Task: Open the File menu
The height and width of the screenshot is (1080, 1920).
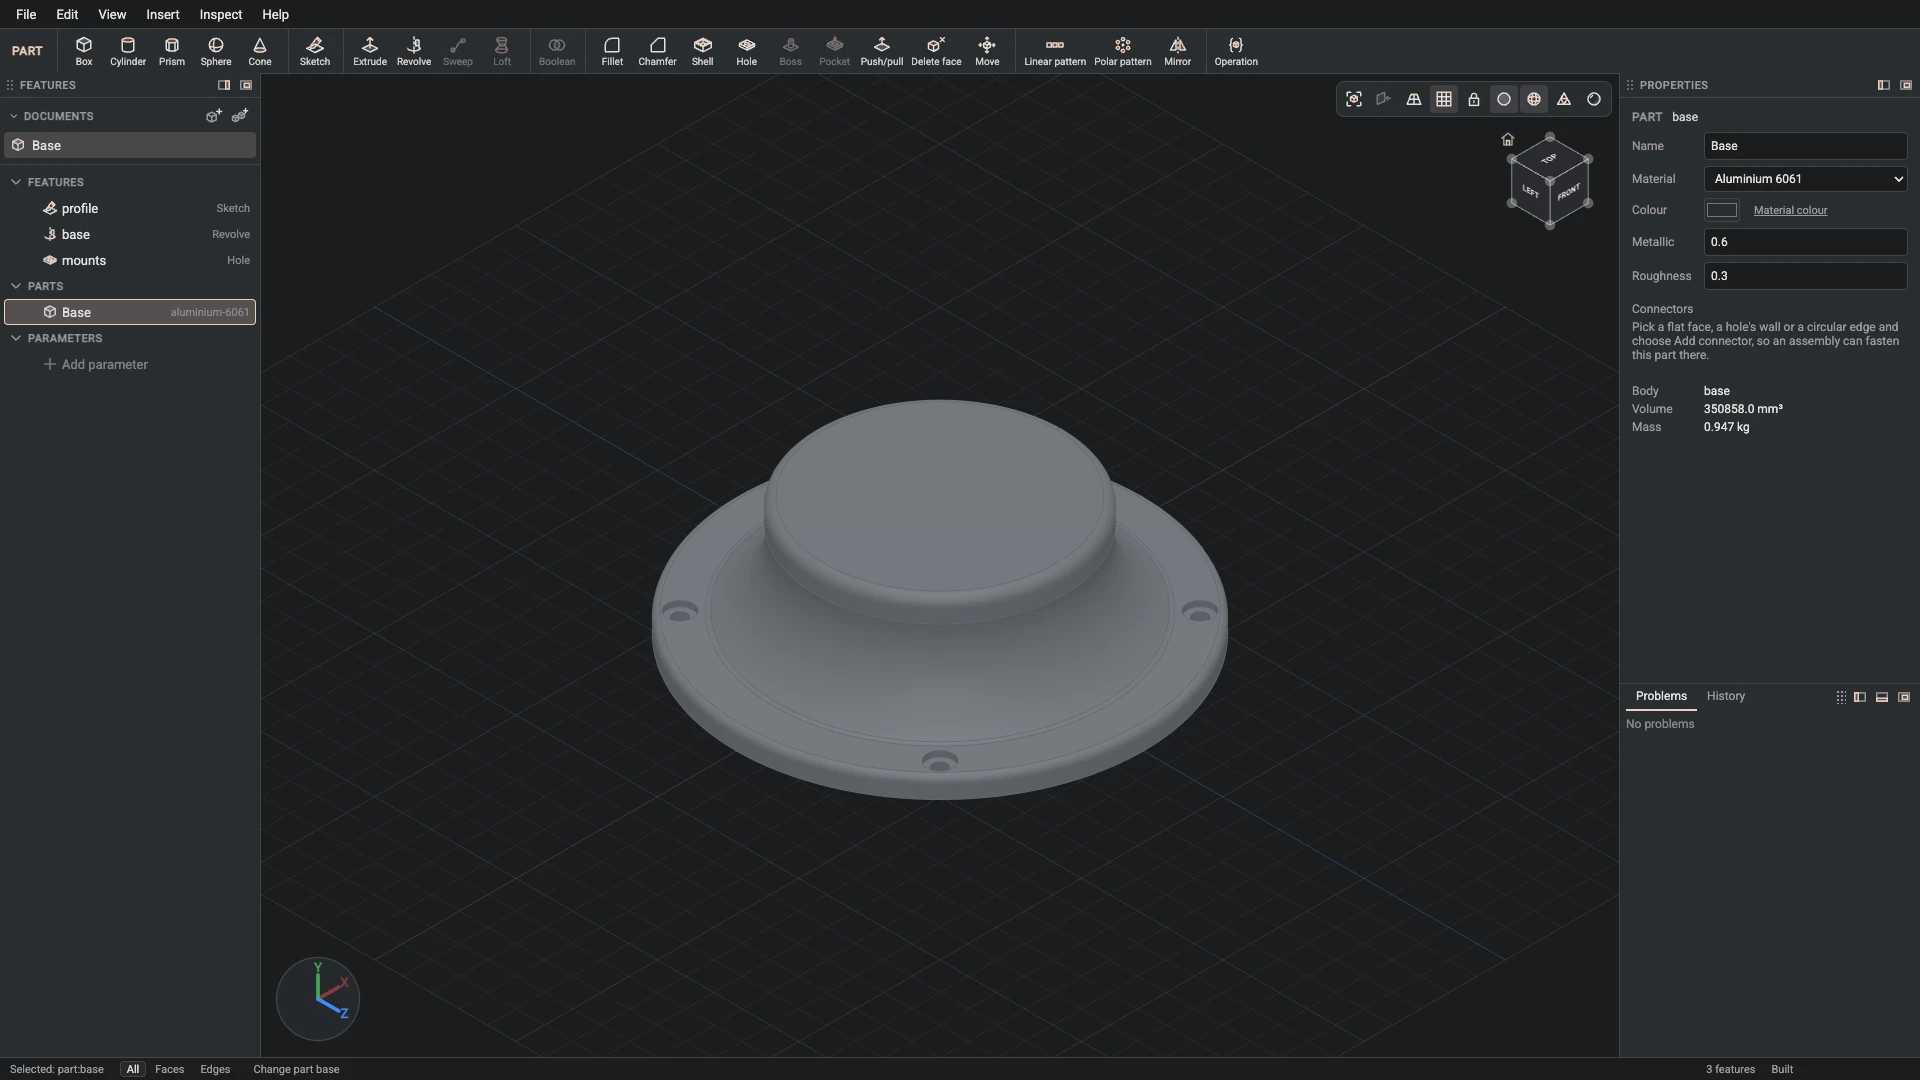Action: click(x=26, y=14)
